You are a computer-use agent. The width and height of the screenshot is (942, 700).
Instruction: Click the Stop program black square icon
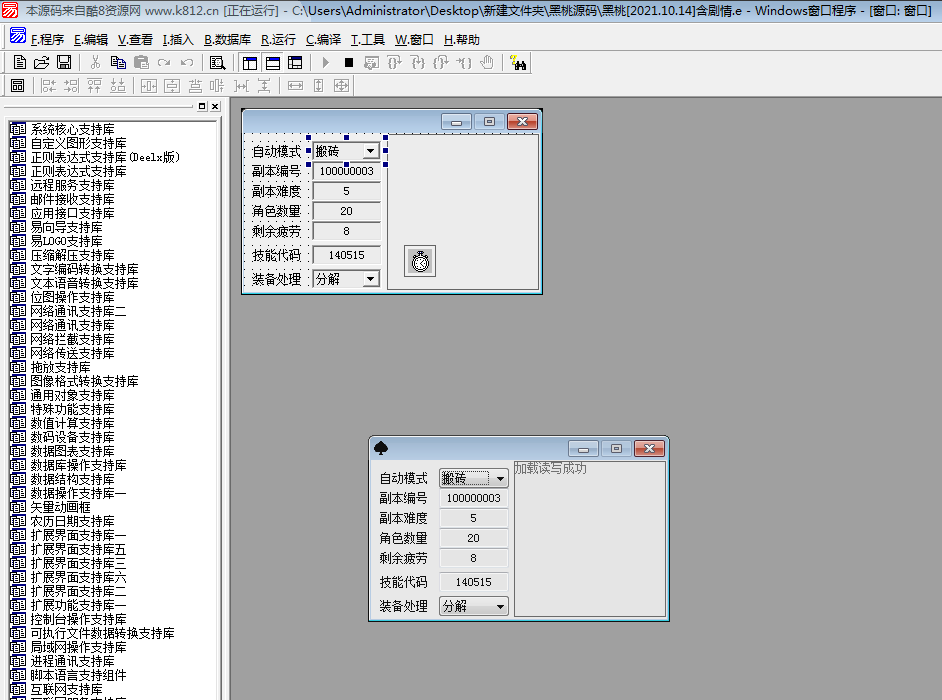click(x=349, y=63)
